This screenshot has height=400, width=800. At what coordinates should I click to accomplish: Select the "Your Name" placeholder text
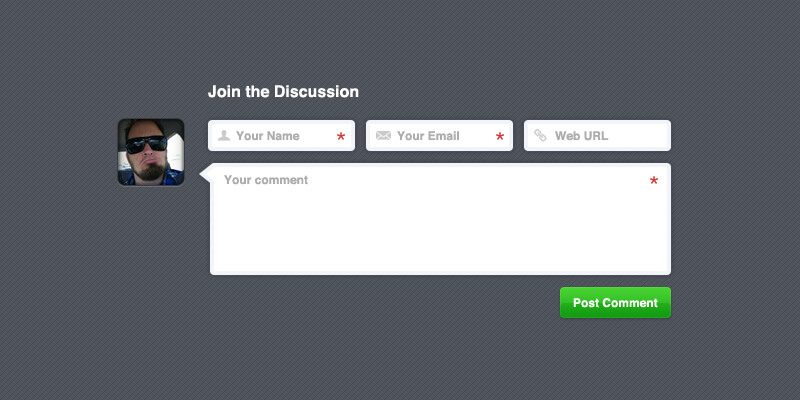coord(268,136)
